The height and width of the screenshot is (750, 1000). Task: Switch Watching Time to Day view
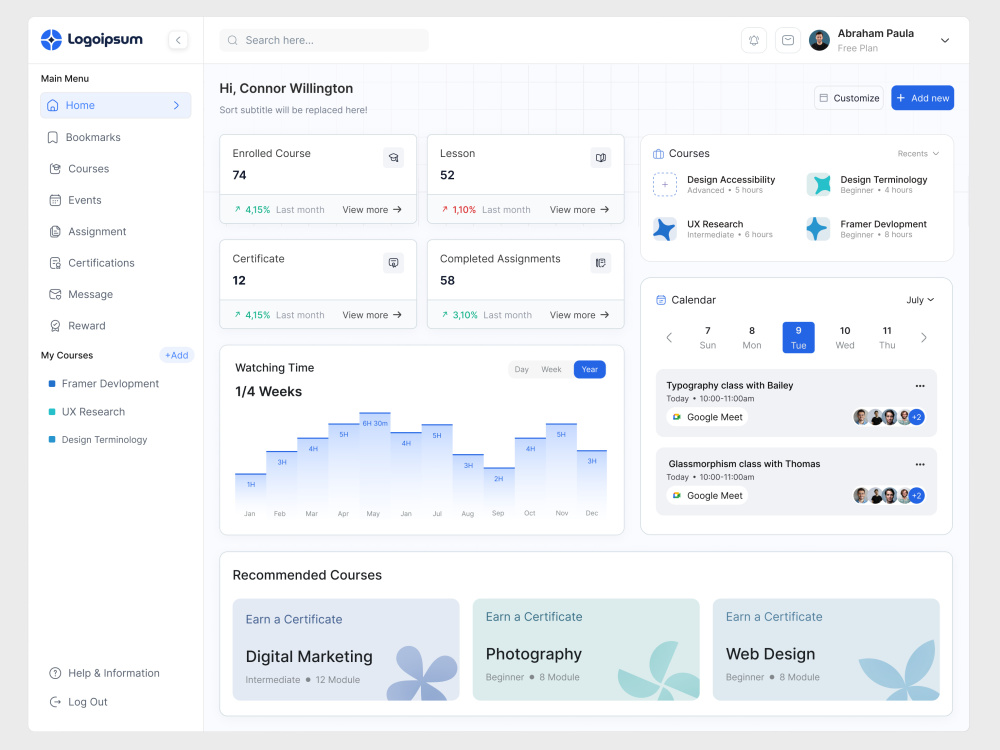(522, 369)
